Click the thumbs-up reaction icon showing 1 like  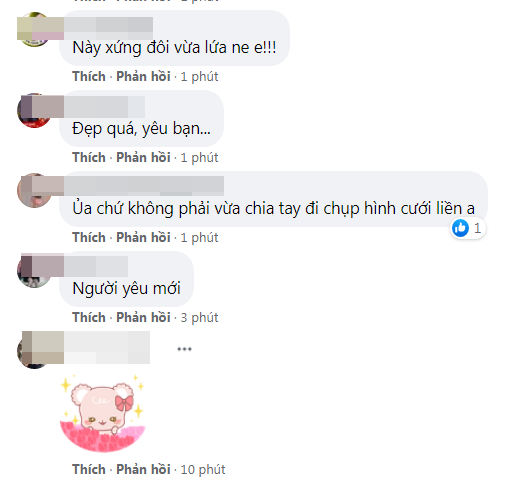tap(460, 228)
